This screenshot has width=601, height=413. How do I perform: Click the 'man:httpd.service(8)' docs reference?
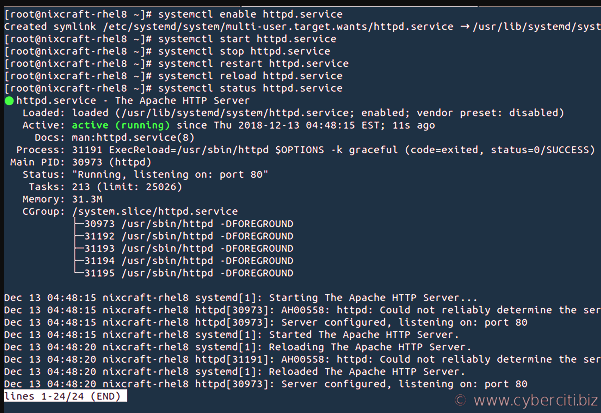pos(133,138)
